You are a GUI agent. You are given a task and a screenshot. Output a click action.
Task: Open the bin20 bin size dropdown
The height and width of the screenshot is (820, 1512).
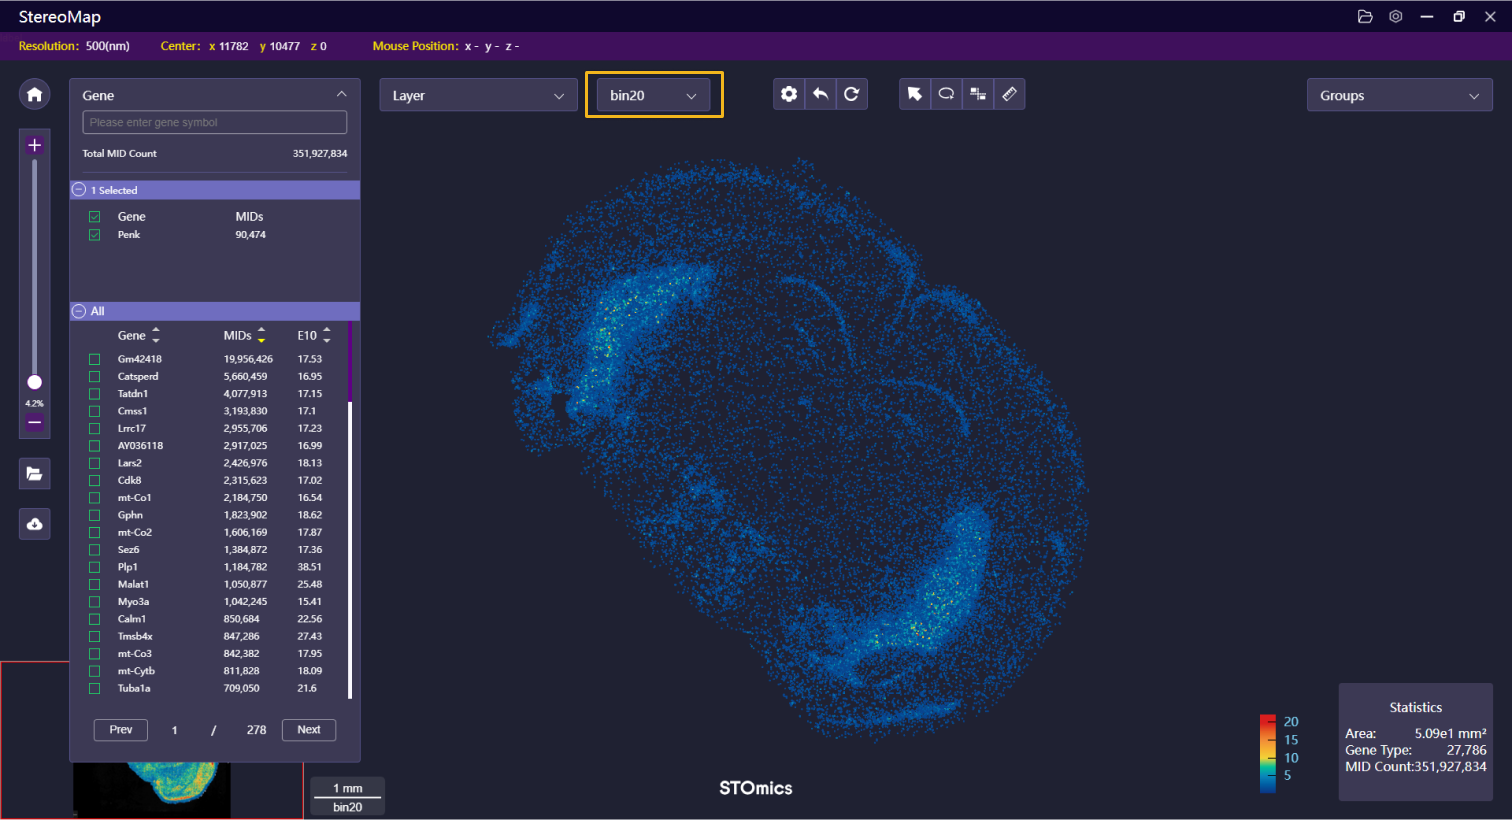pyautogui.click(x=653, y=95)
